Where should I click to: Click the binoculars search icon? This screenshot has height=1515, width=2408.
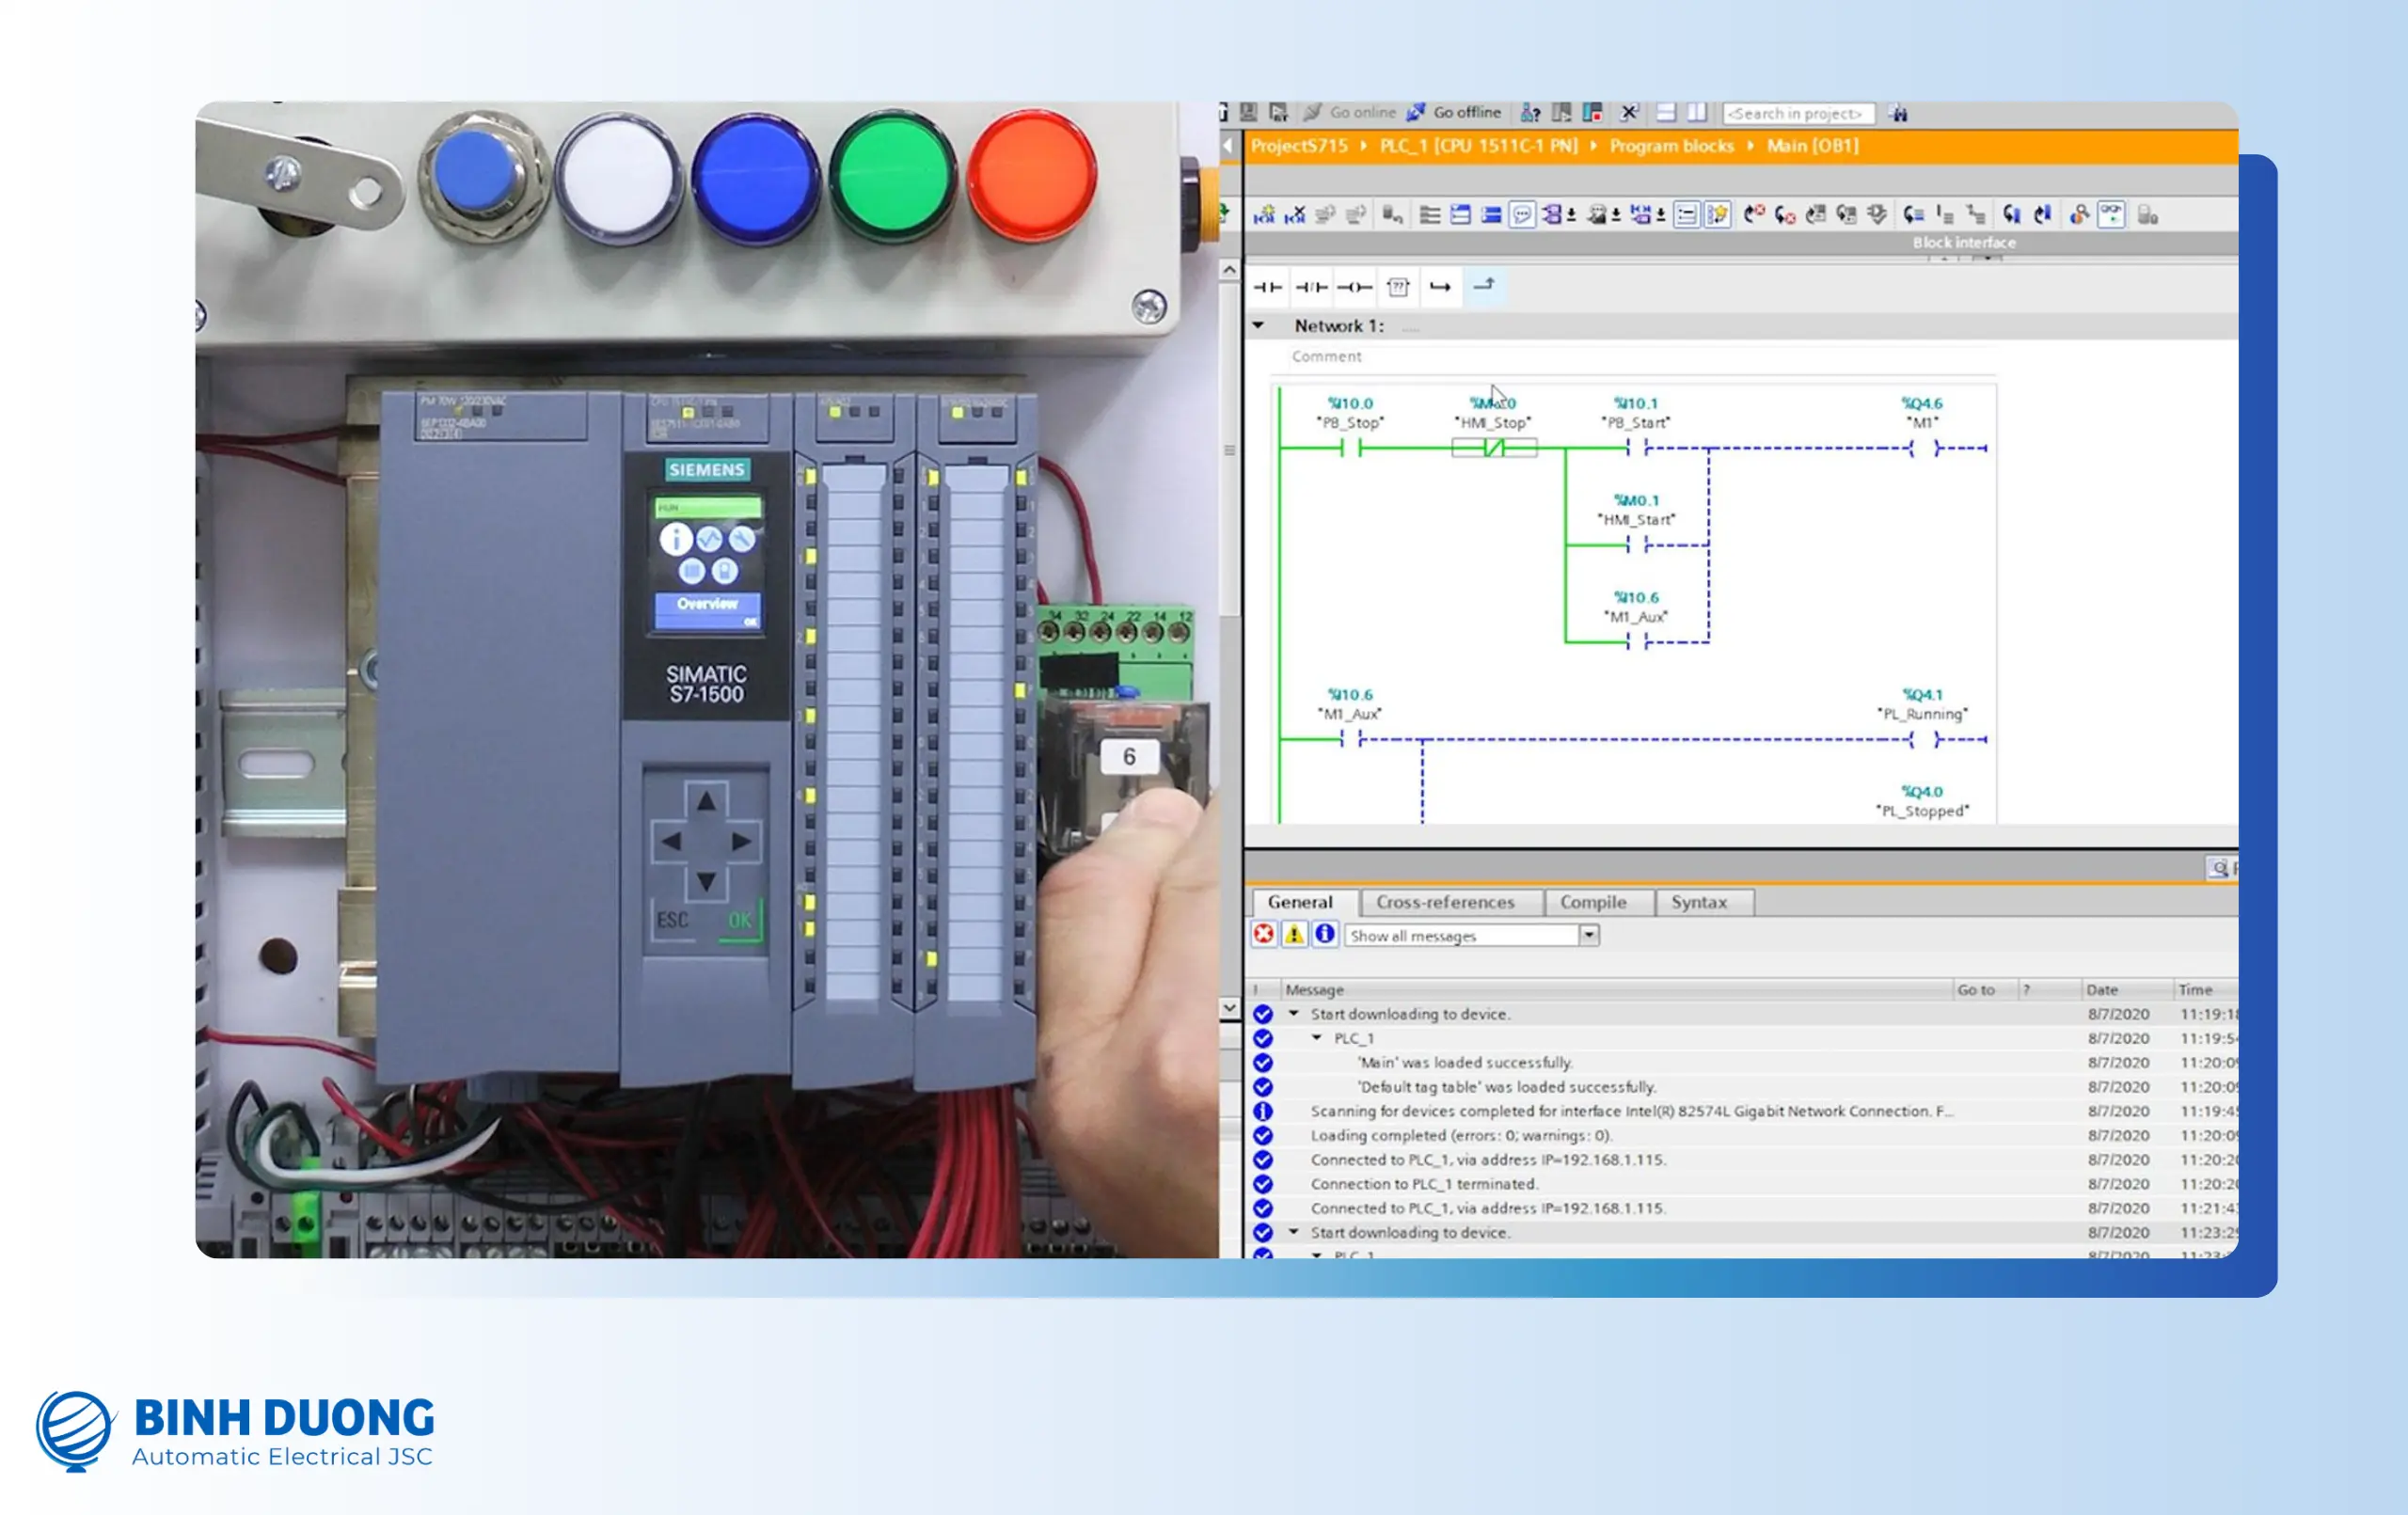tap(1898, 113)
